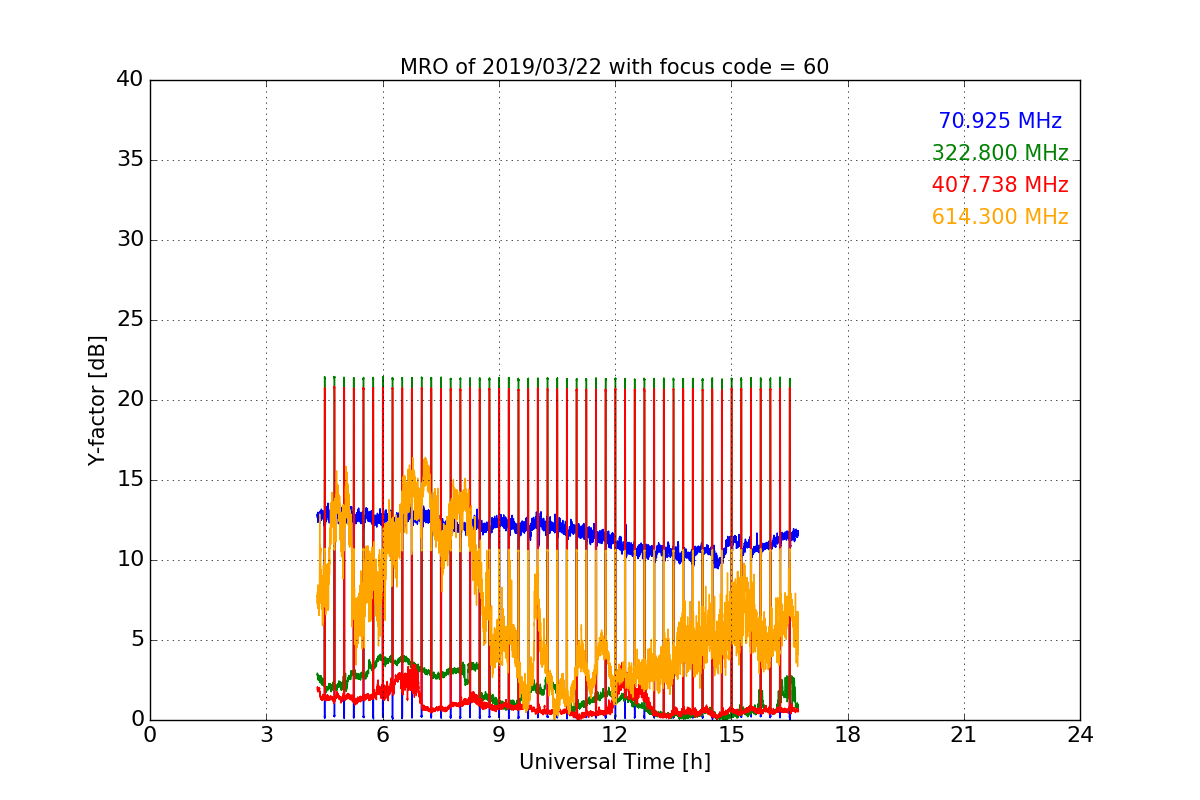Select the '614.300 MHz' legend label
This screenshot has width=1200, height=800.
click(1000, 217)
